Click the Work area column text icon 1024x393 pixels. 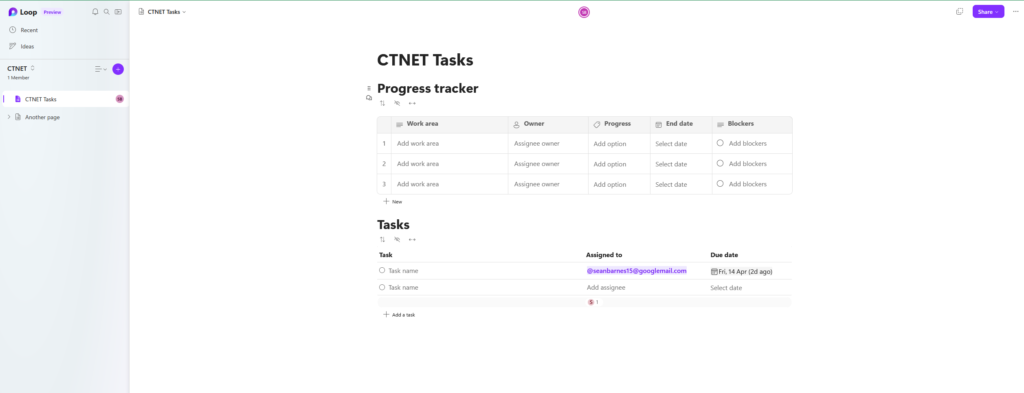point(400,124)
